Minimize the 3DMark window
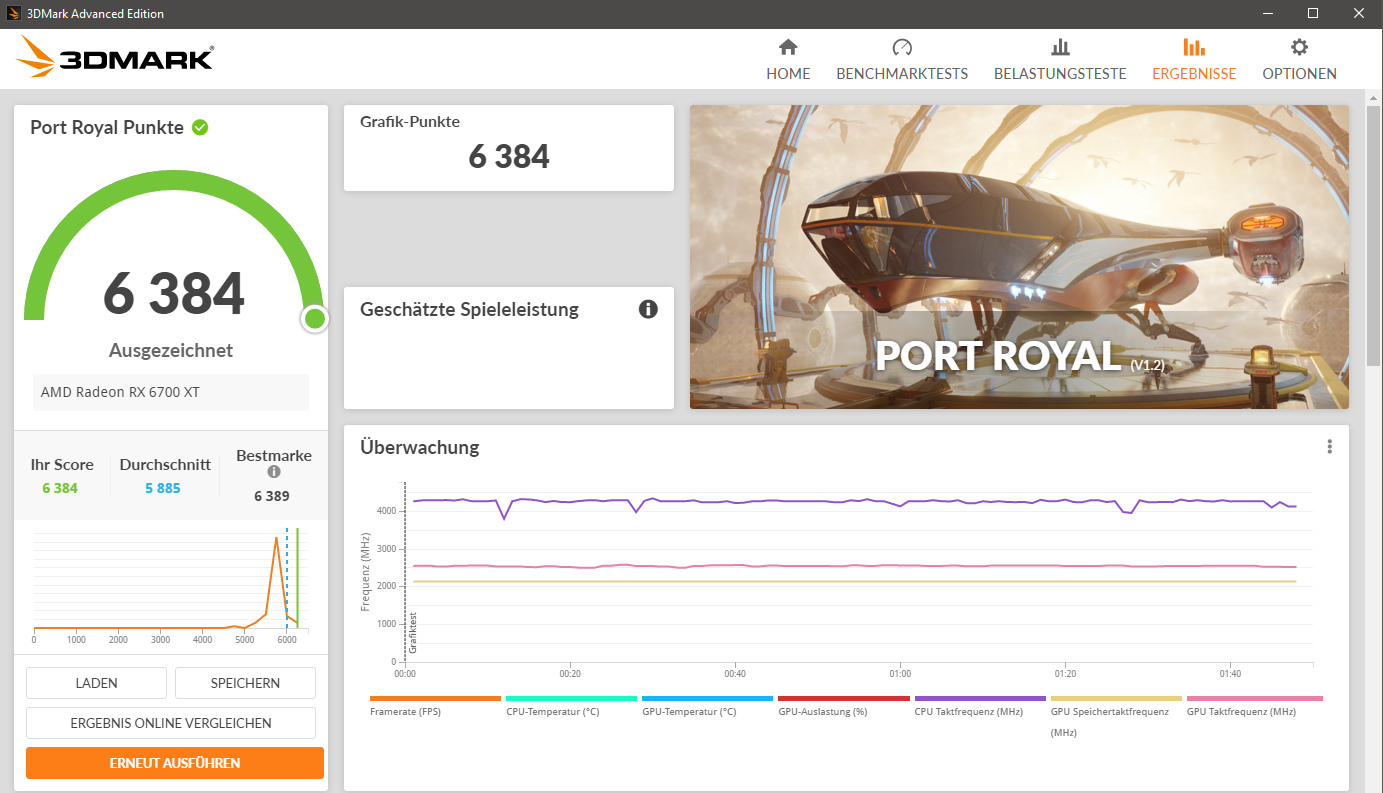 (1267, 14)
